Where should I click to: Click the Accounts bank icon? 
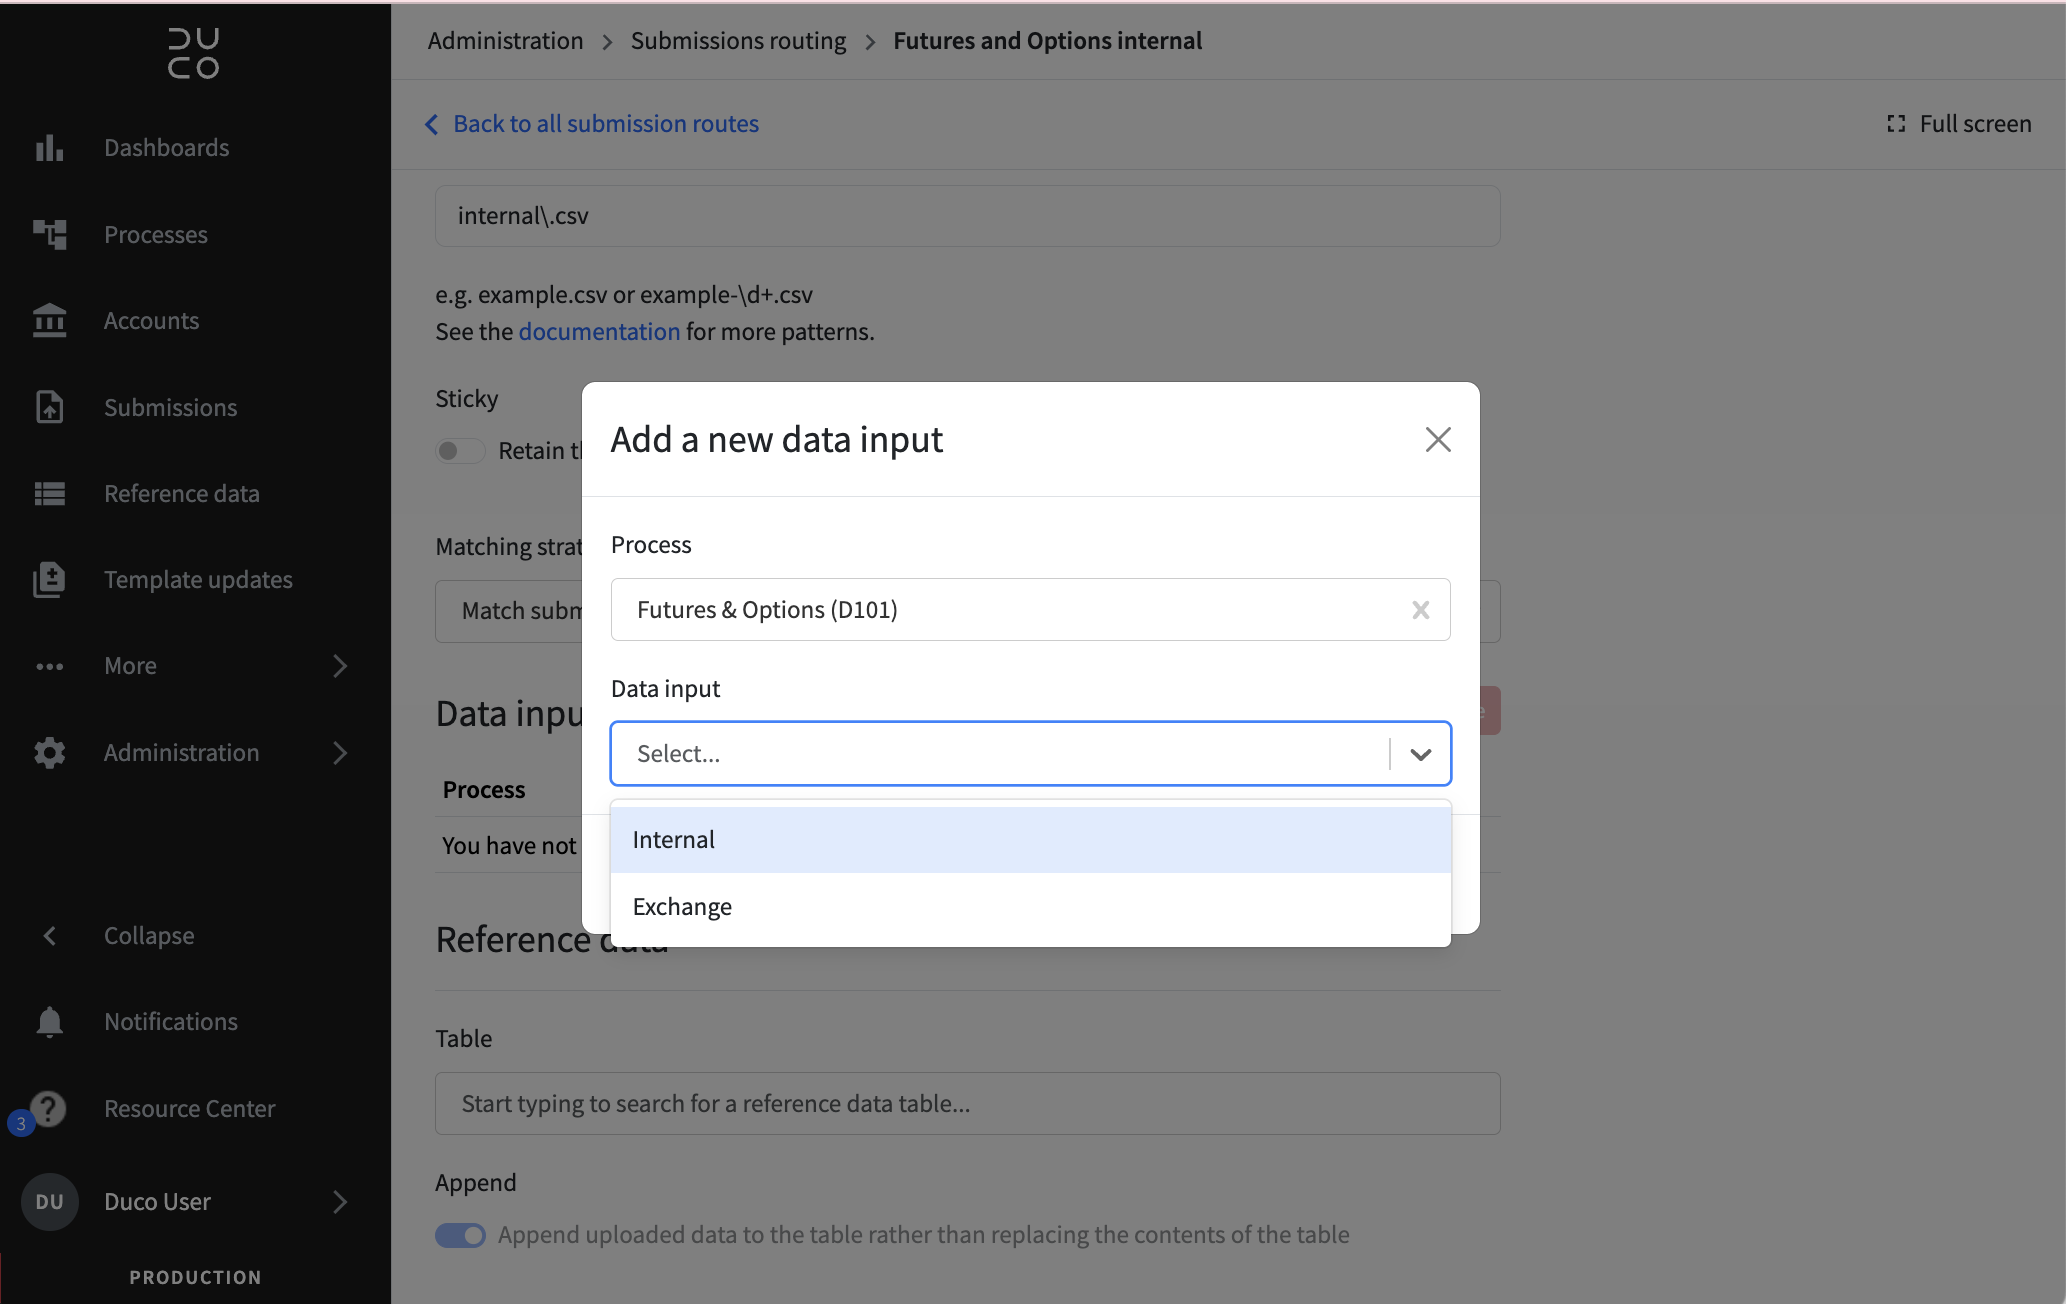coord(49,321)
